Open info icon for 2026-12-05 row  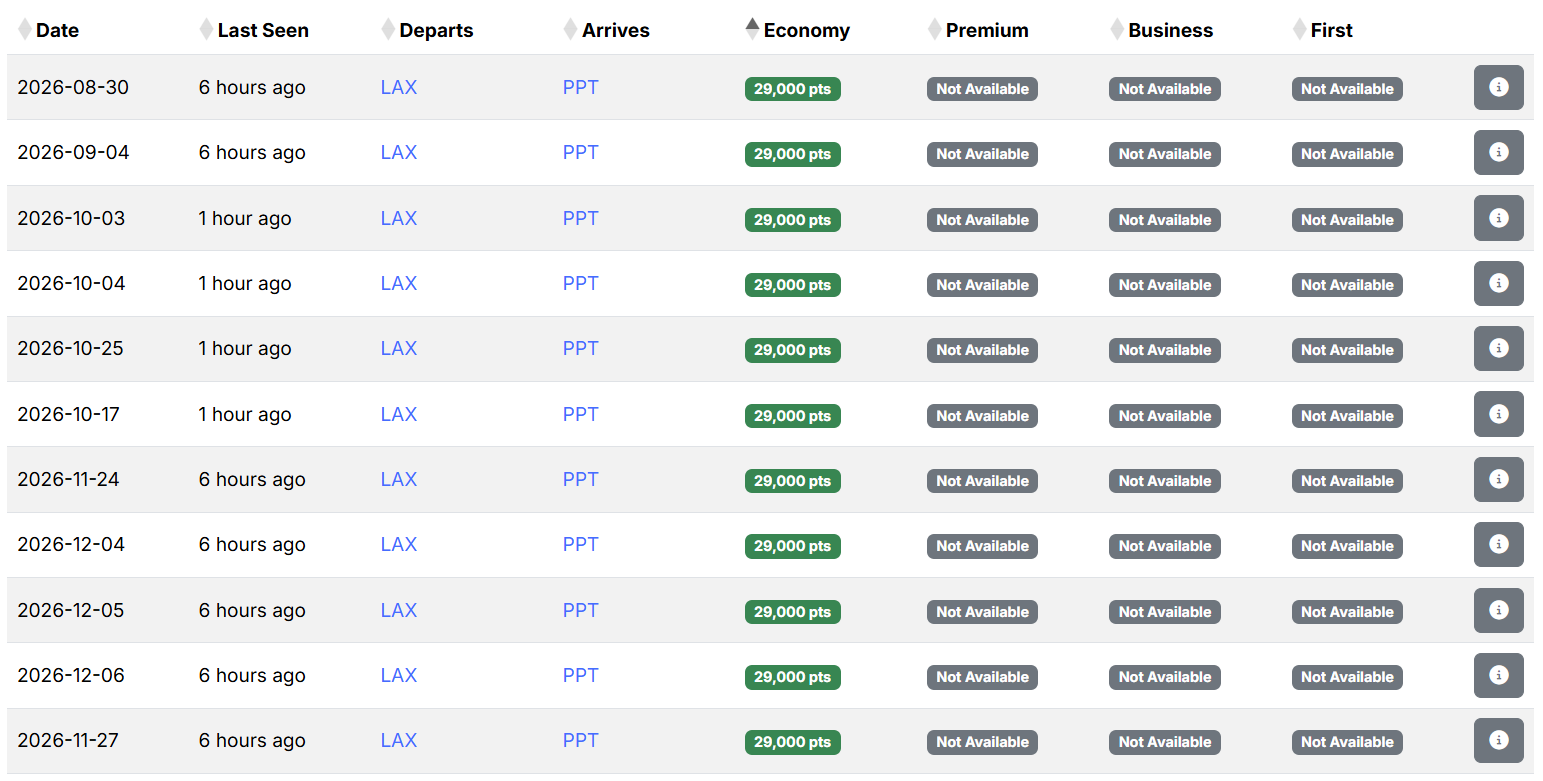[x=1498, y=610]
